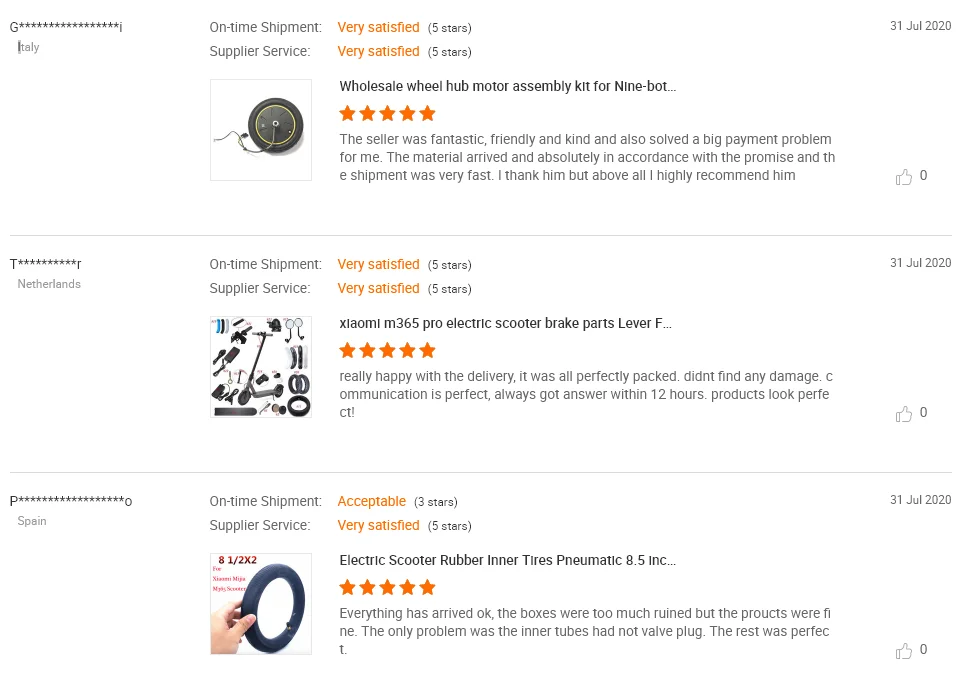Image resolution: width=959 pixels, height=695 pixels.
Task: Open 'Electric Scooter Rubber Inner Tires' link
Action: [x=508, y=561]
